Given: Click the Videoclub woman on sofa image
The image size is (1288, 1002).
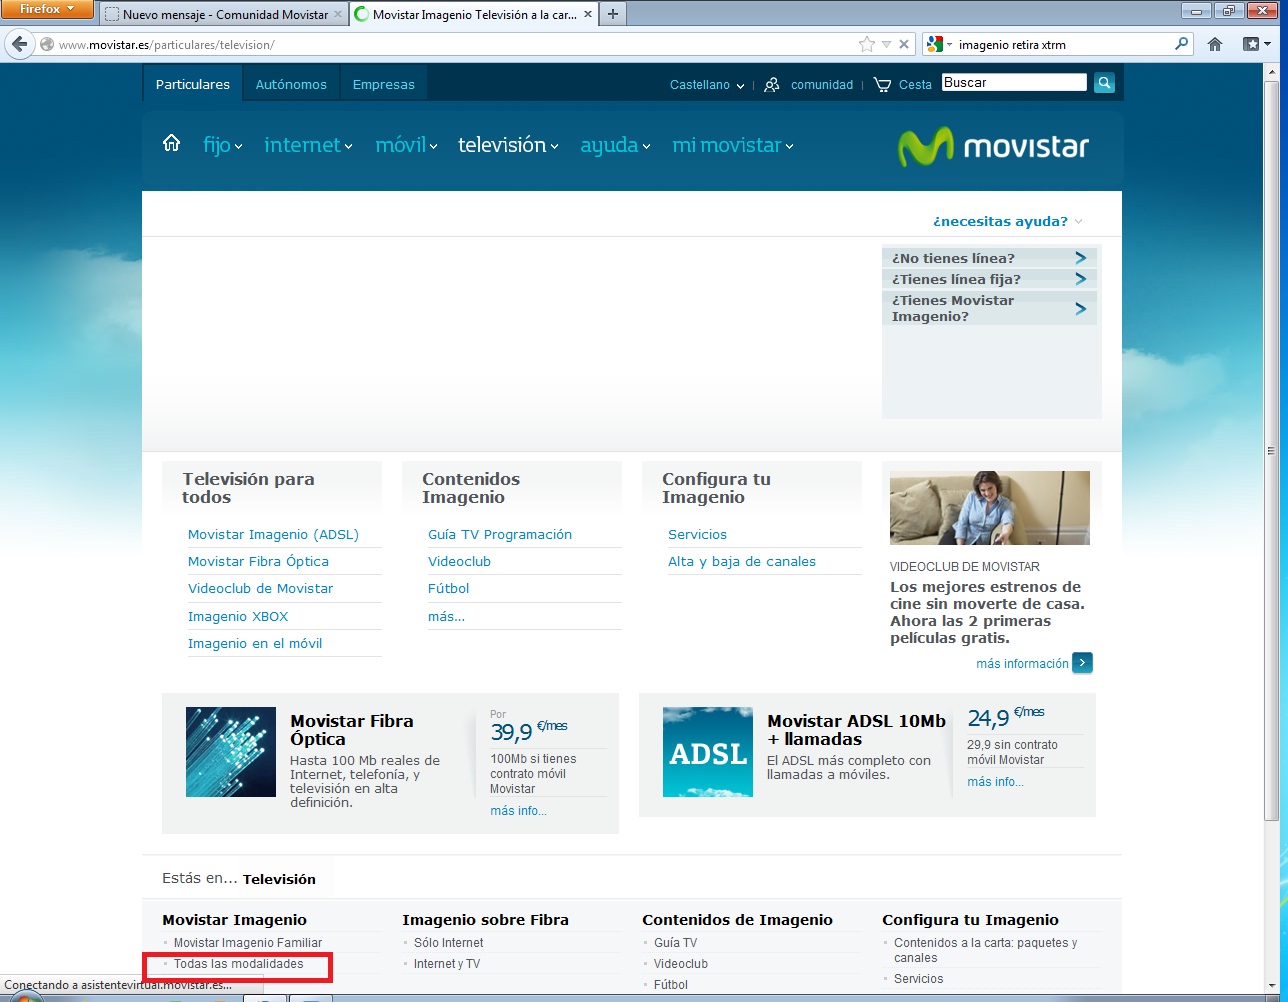Looking at the screenshot, I should [x=990, y=508].
